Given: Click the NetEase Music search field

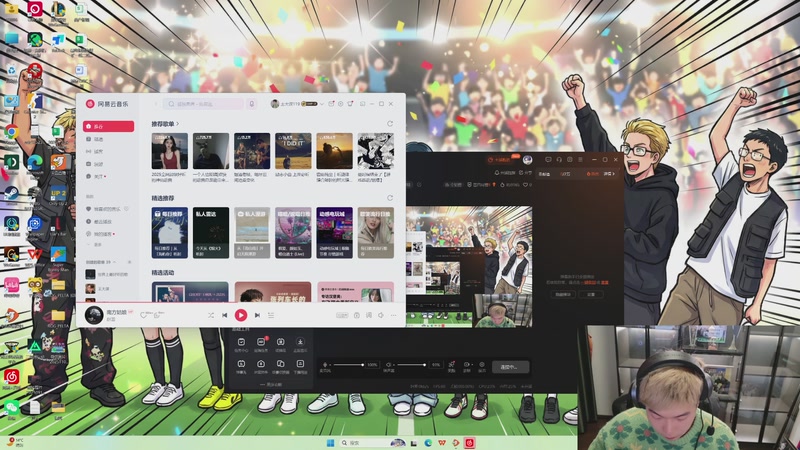Looking at the screenshot, I should coord(204,104).
